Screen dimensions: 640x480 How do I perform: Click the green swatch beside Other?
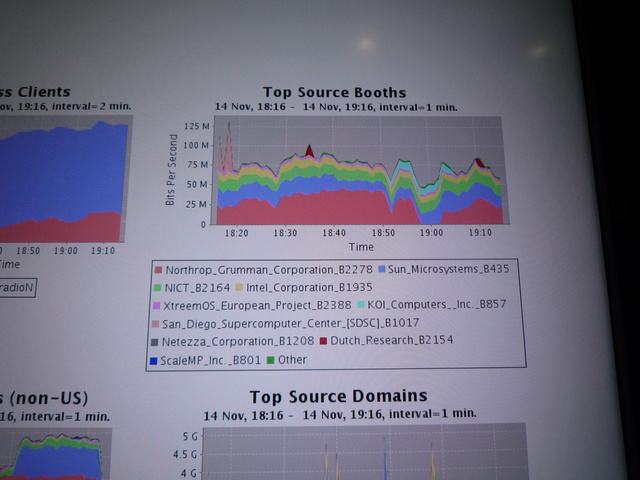point(270,360)
